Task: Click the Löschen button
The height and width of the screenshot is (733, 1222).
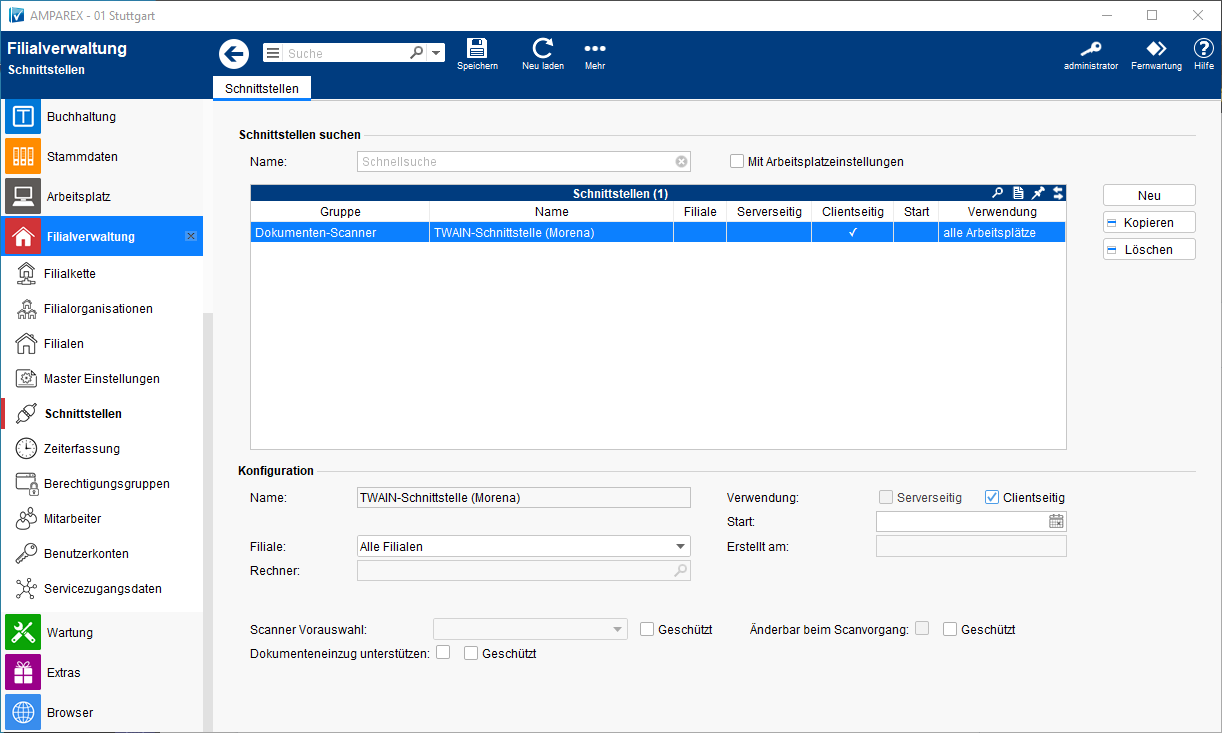Action: [1149, 250]
